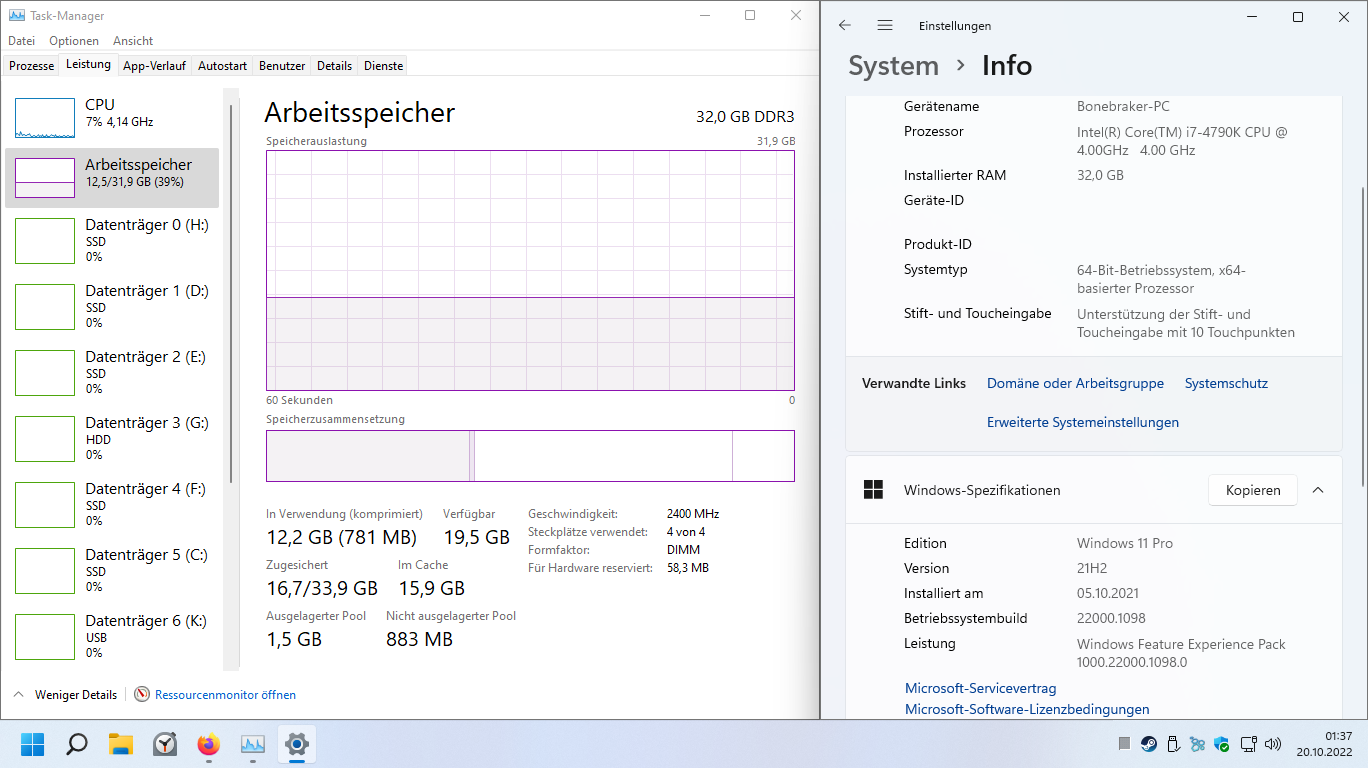Click "2400 MHz" speed value
The height and width of the screenshot is (768, 1368).
point(693,514)
